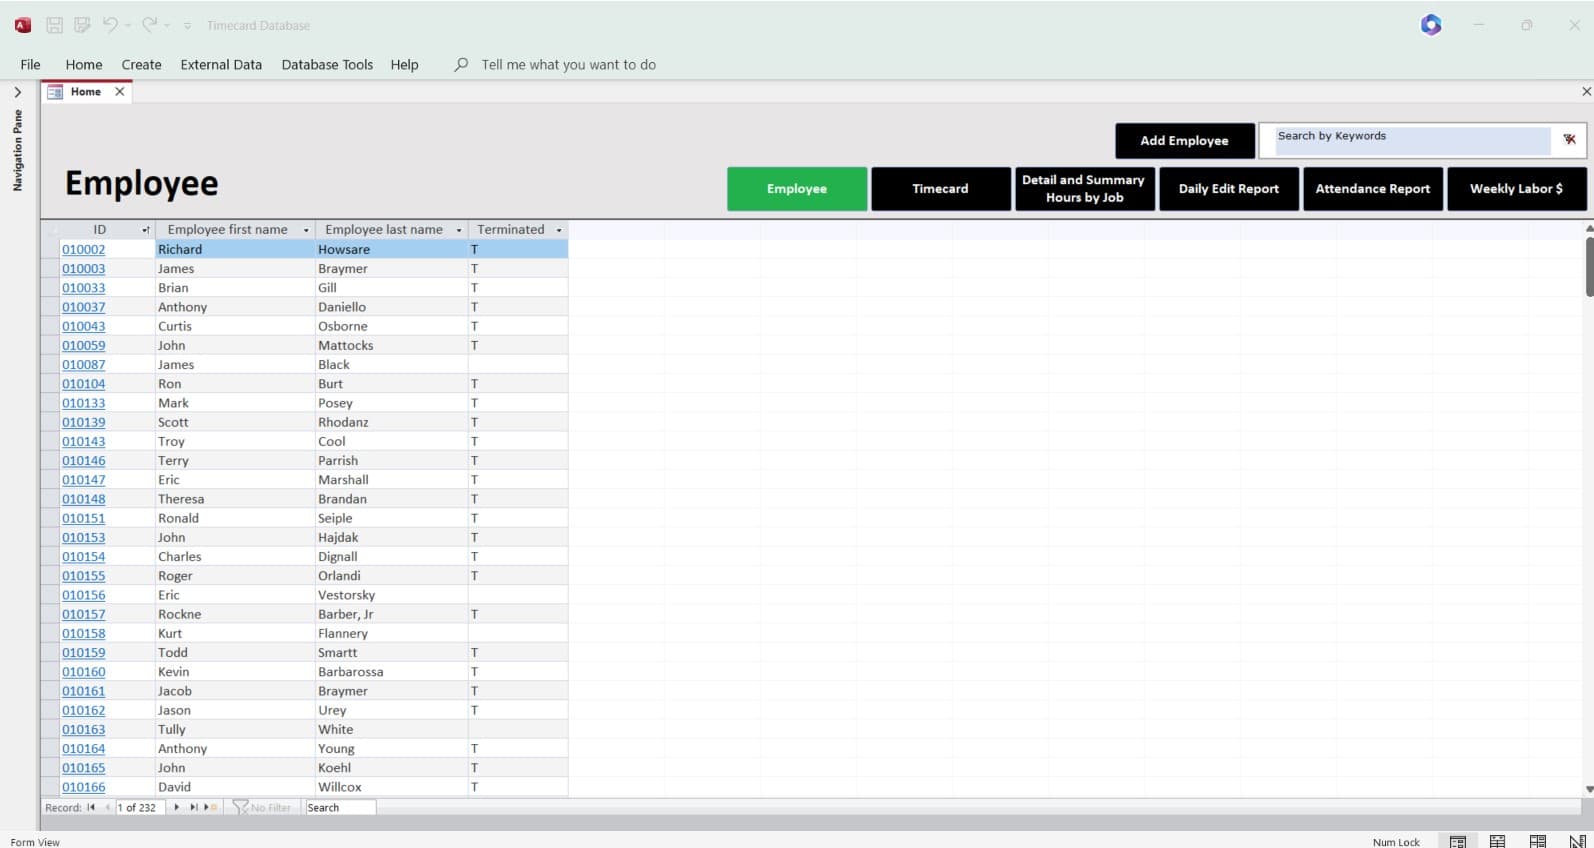Select the first name cell 'Theresa'
Viewport: 1594px width, 848px height.
coord(235,499)
